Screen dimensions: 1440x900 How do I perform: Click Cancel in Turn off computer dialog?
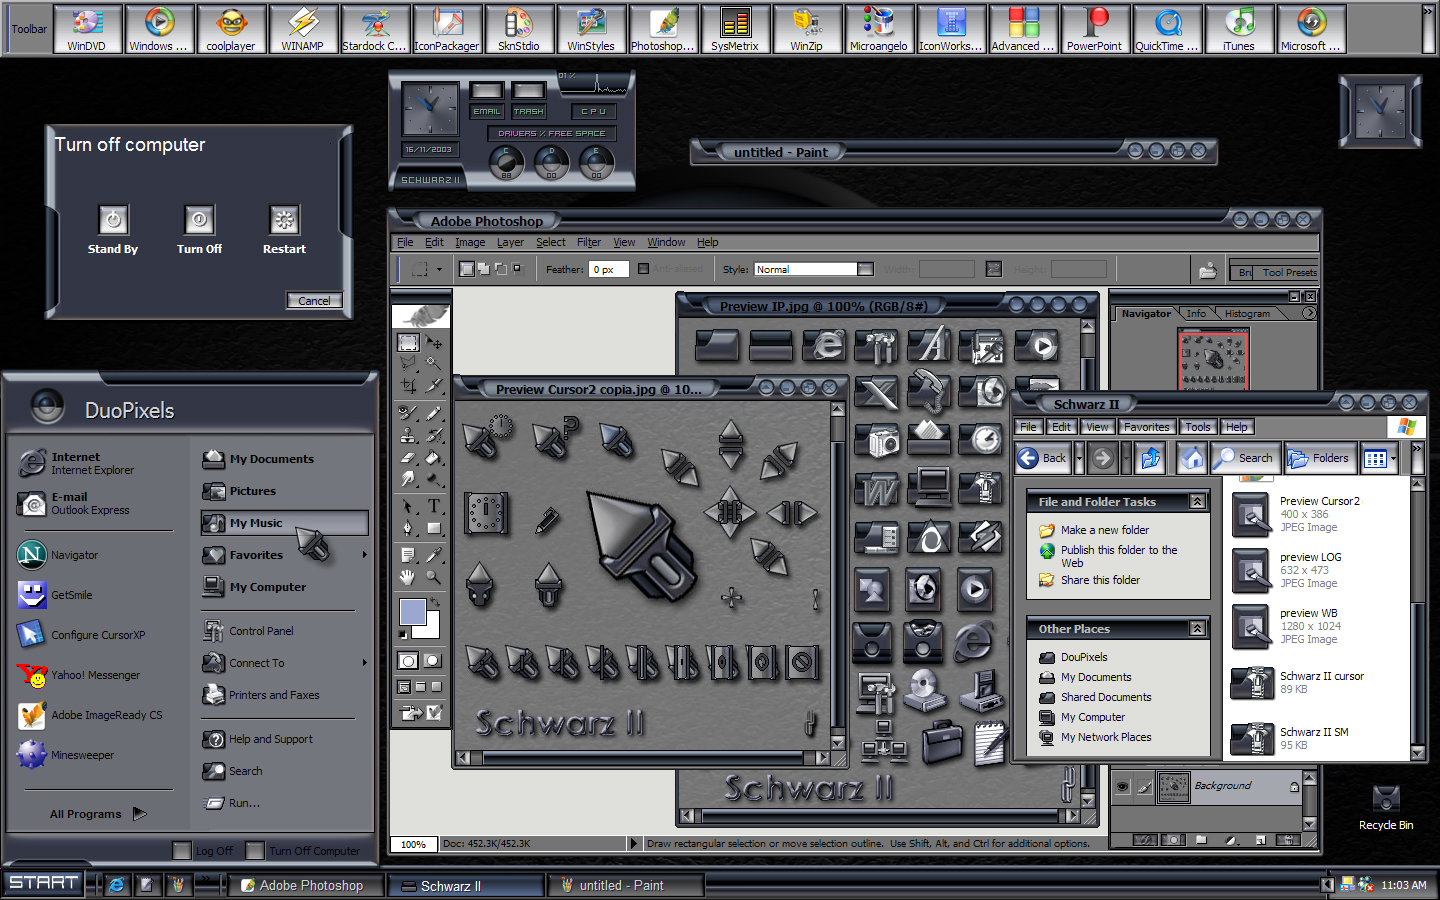pos(314,301)
